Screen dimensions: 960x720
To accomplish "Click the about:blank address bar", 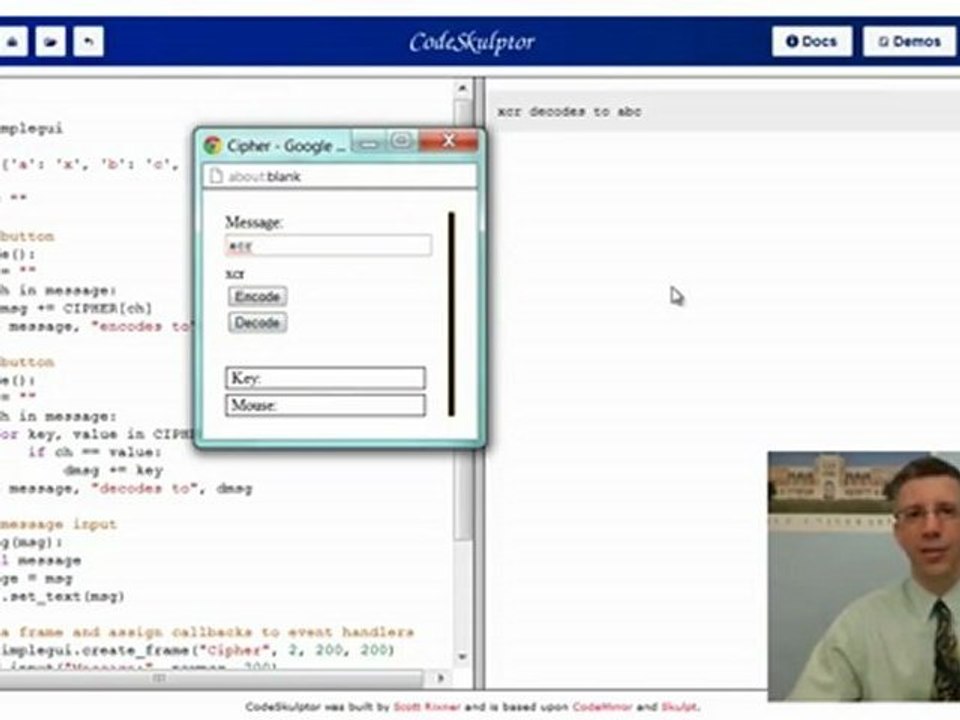I will pyautogui.click(x=340, y=176).
